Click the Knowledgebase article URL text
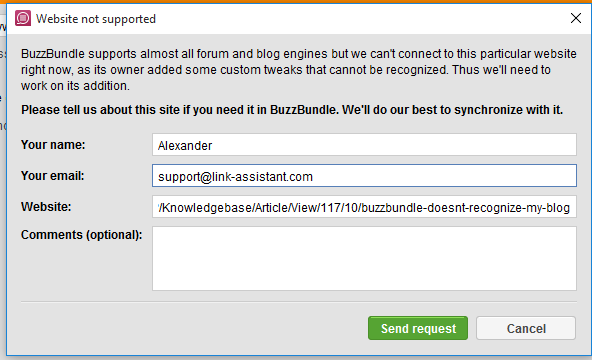The height and width of the screenshot is (360, 592). 364,208
